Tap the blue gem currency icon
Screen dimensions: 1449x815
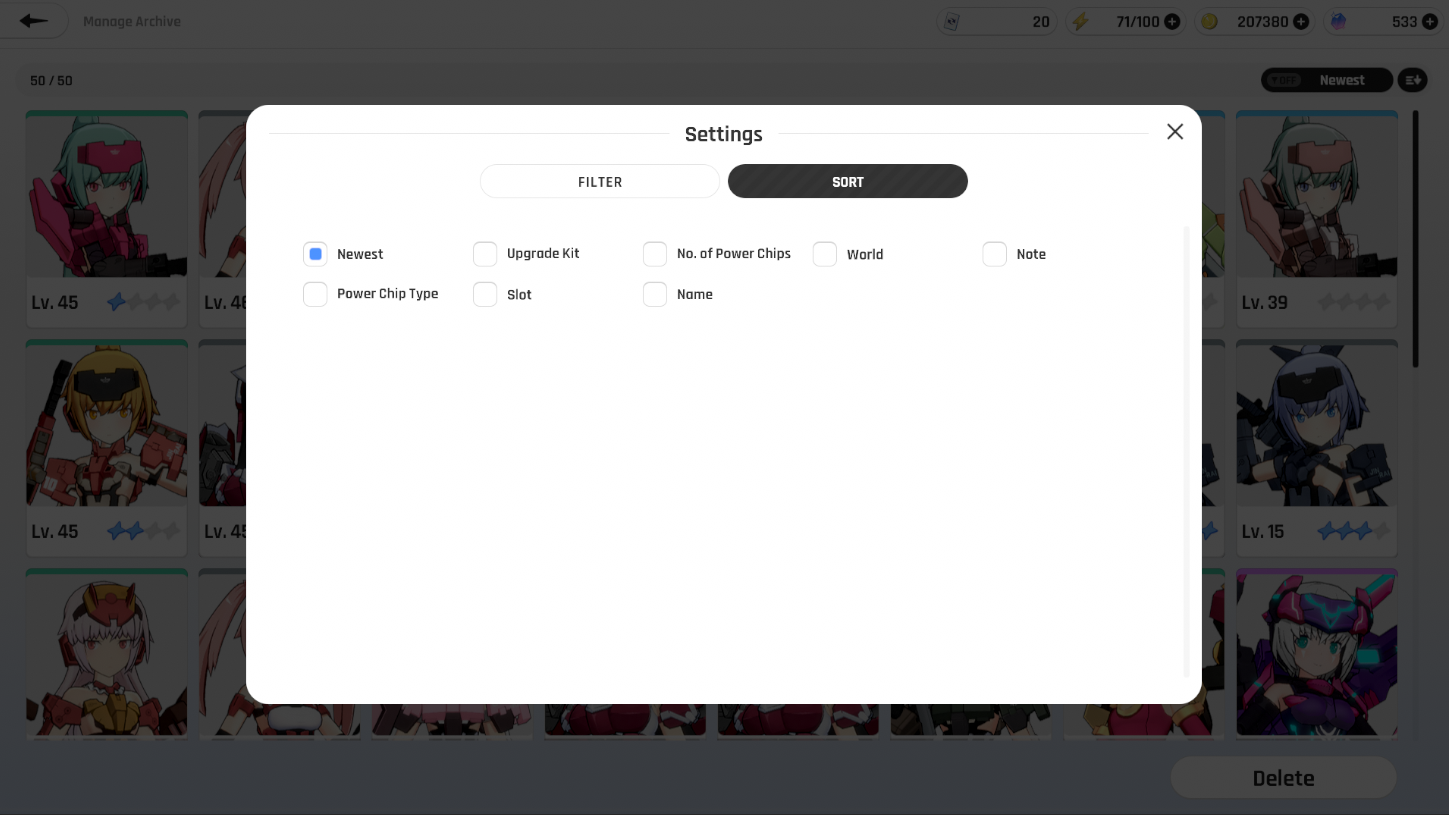coord(1338,21)
